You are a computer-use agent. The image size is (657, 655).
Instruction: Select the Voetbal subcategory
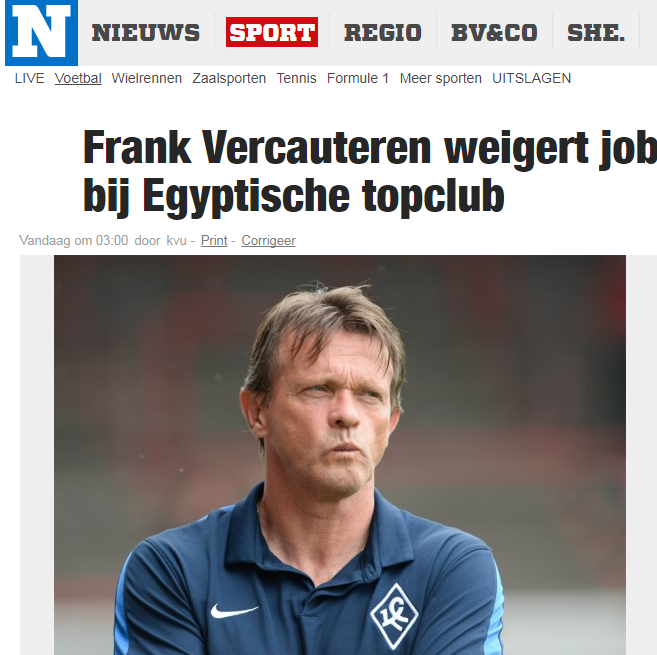(x=78, y=78)
